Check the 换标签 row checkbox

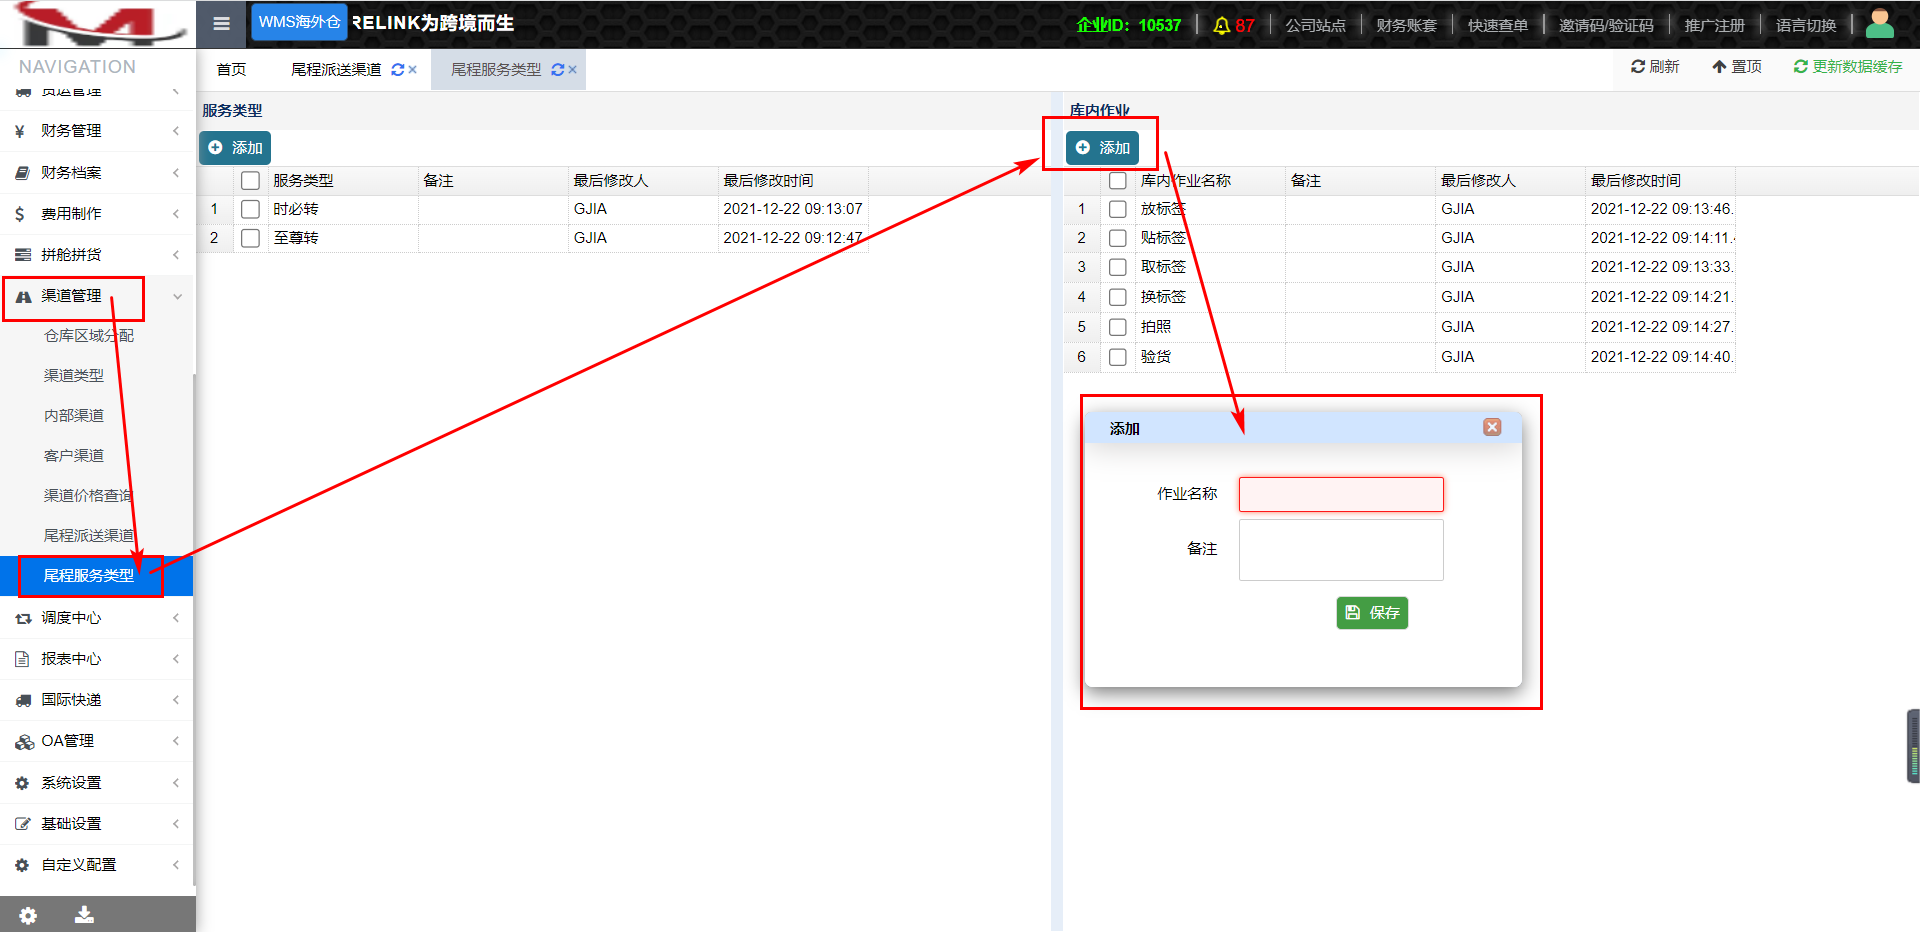[x=1118, y=297]
